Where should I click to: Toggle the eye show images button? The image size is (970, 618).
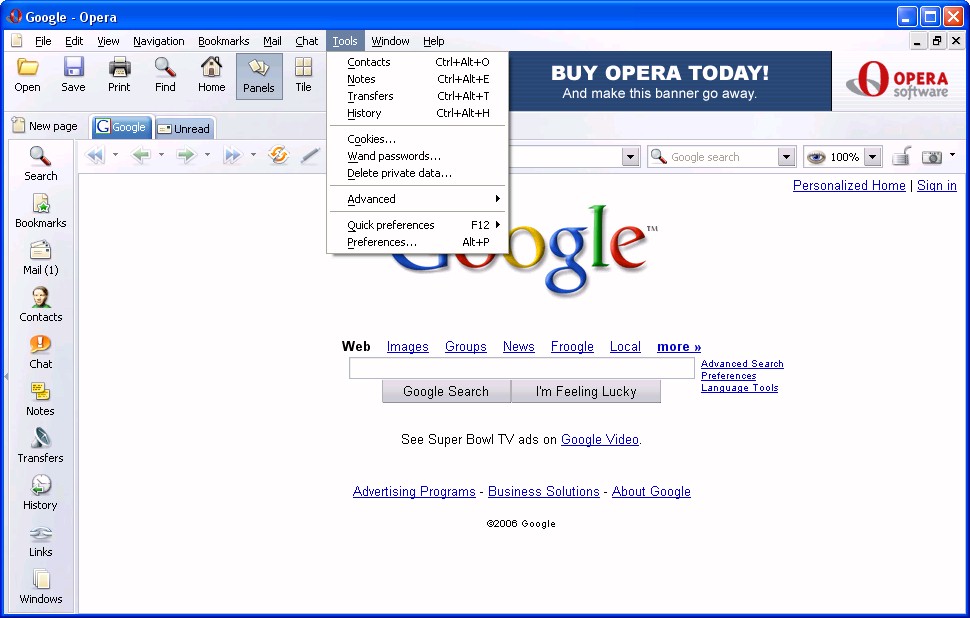[817, 157]
